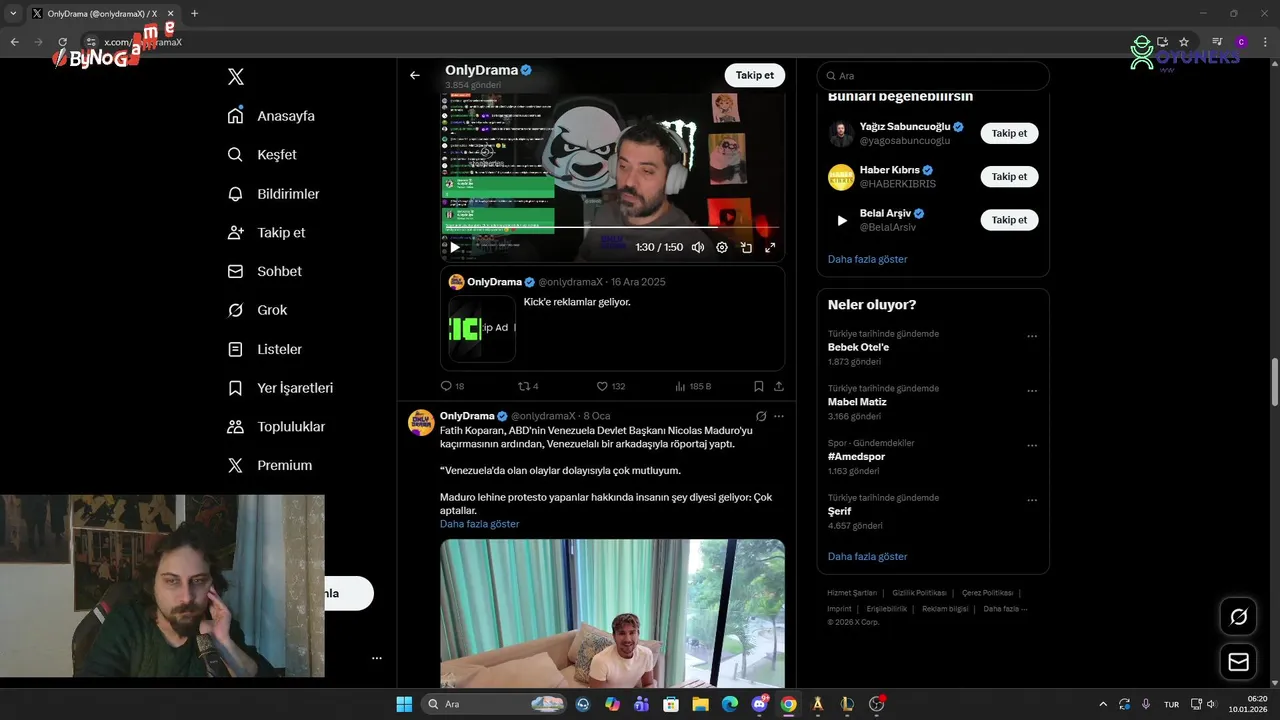The image size is (1280, 720).
Task: Open video settings gear icon
Action: click(722, 247)
